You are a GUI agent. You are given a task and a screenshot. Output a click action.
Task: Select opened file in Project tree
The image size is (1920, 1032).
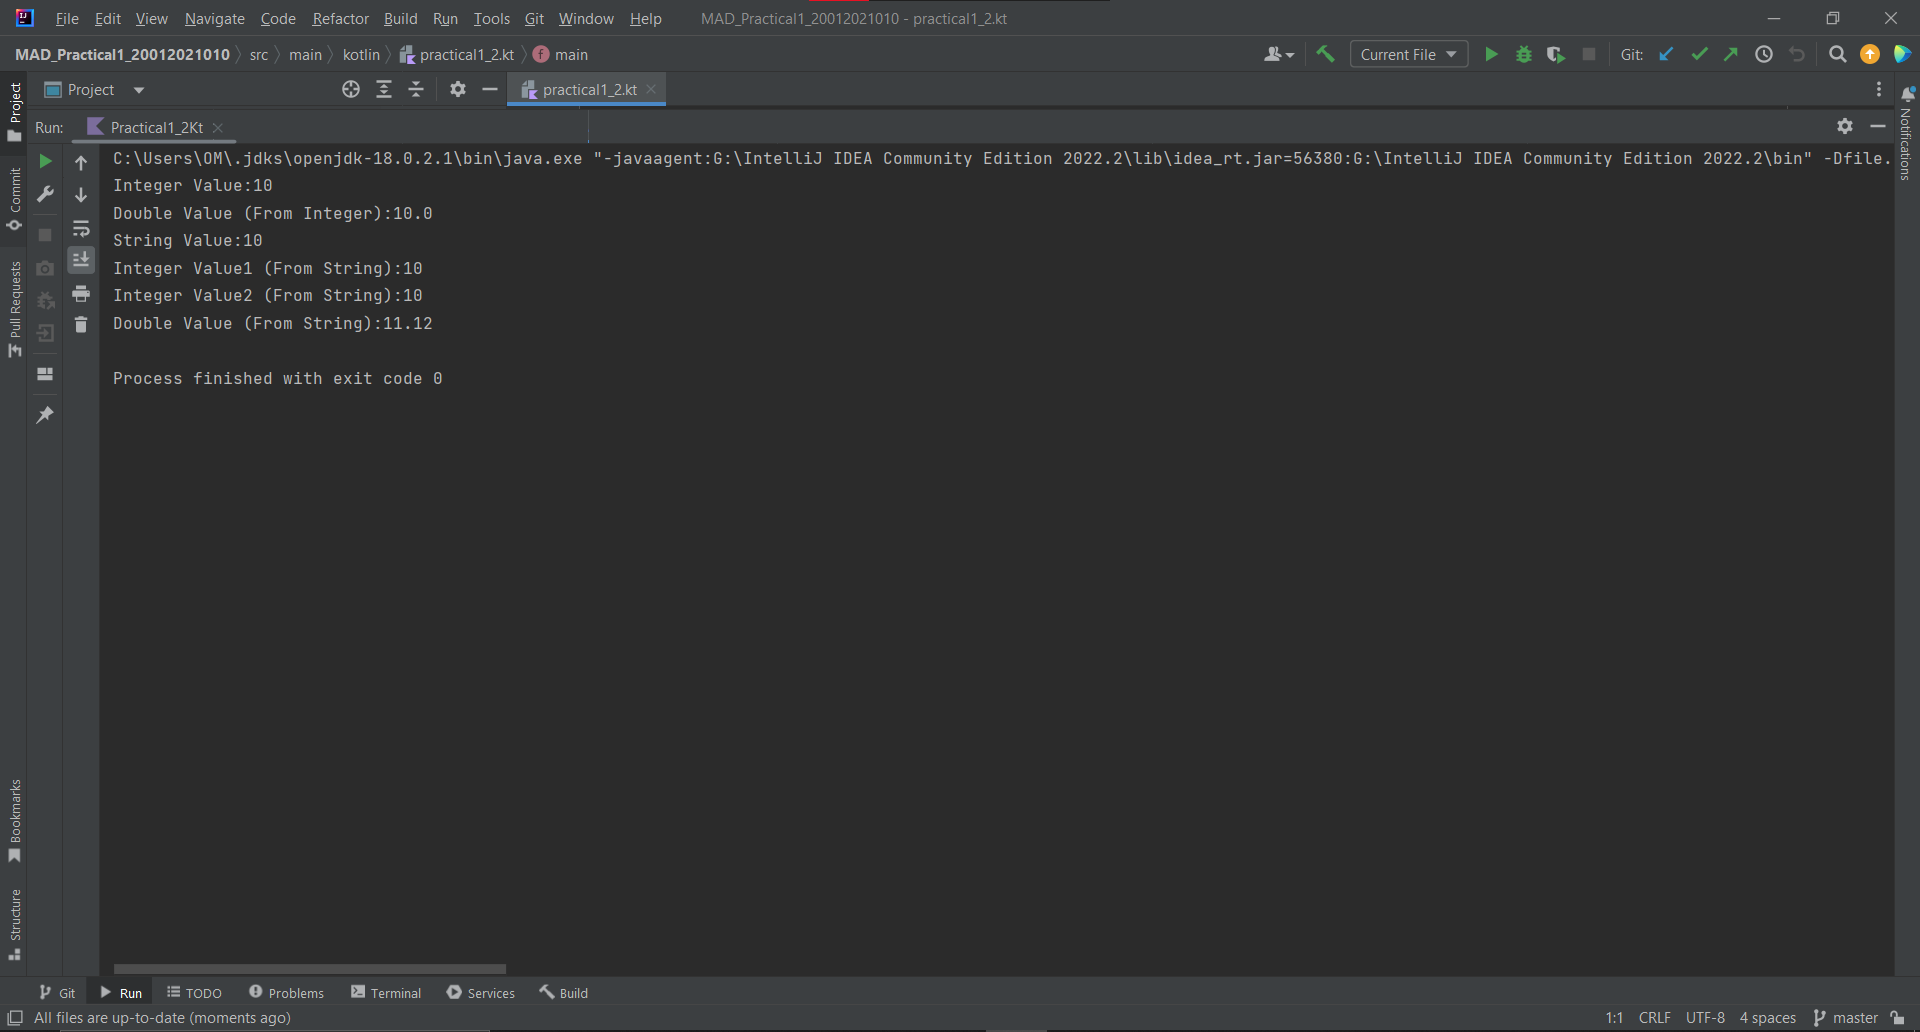(x=351, y=89)
